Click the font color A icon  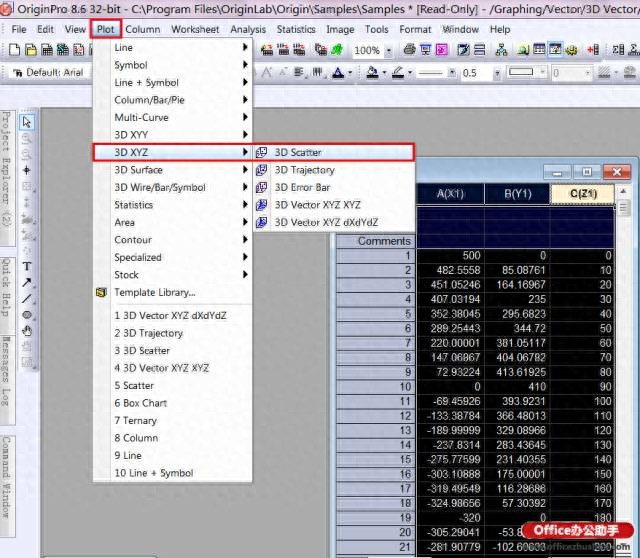click(338, 73)
